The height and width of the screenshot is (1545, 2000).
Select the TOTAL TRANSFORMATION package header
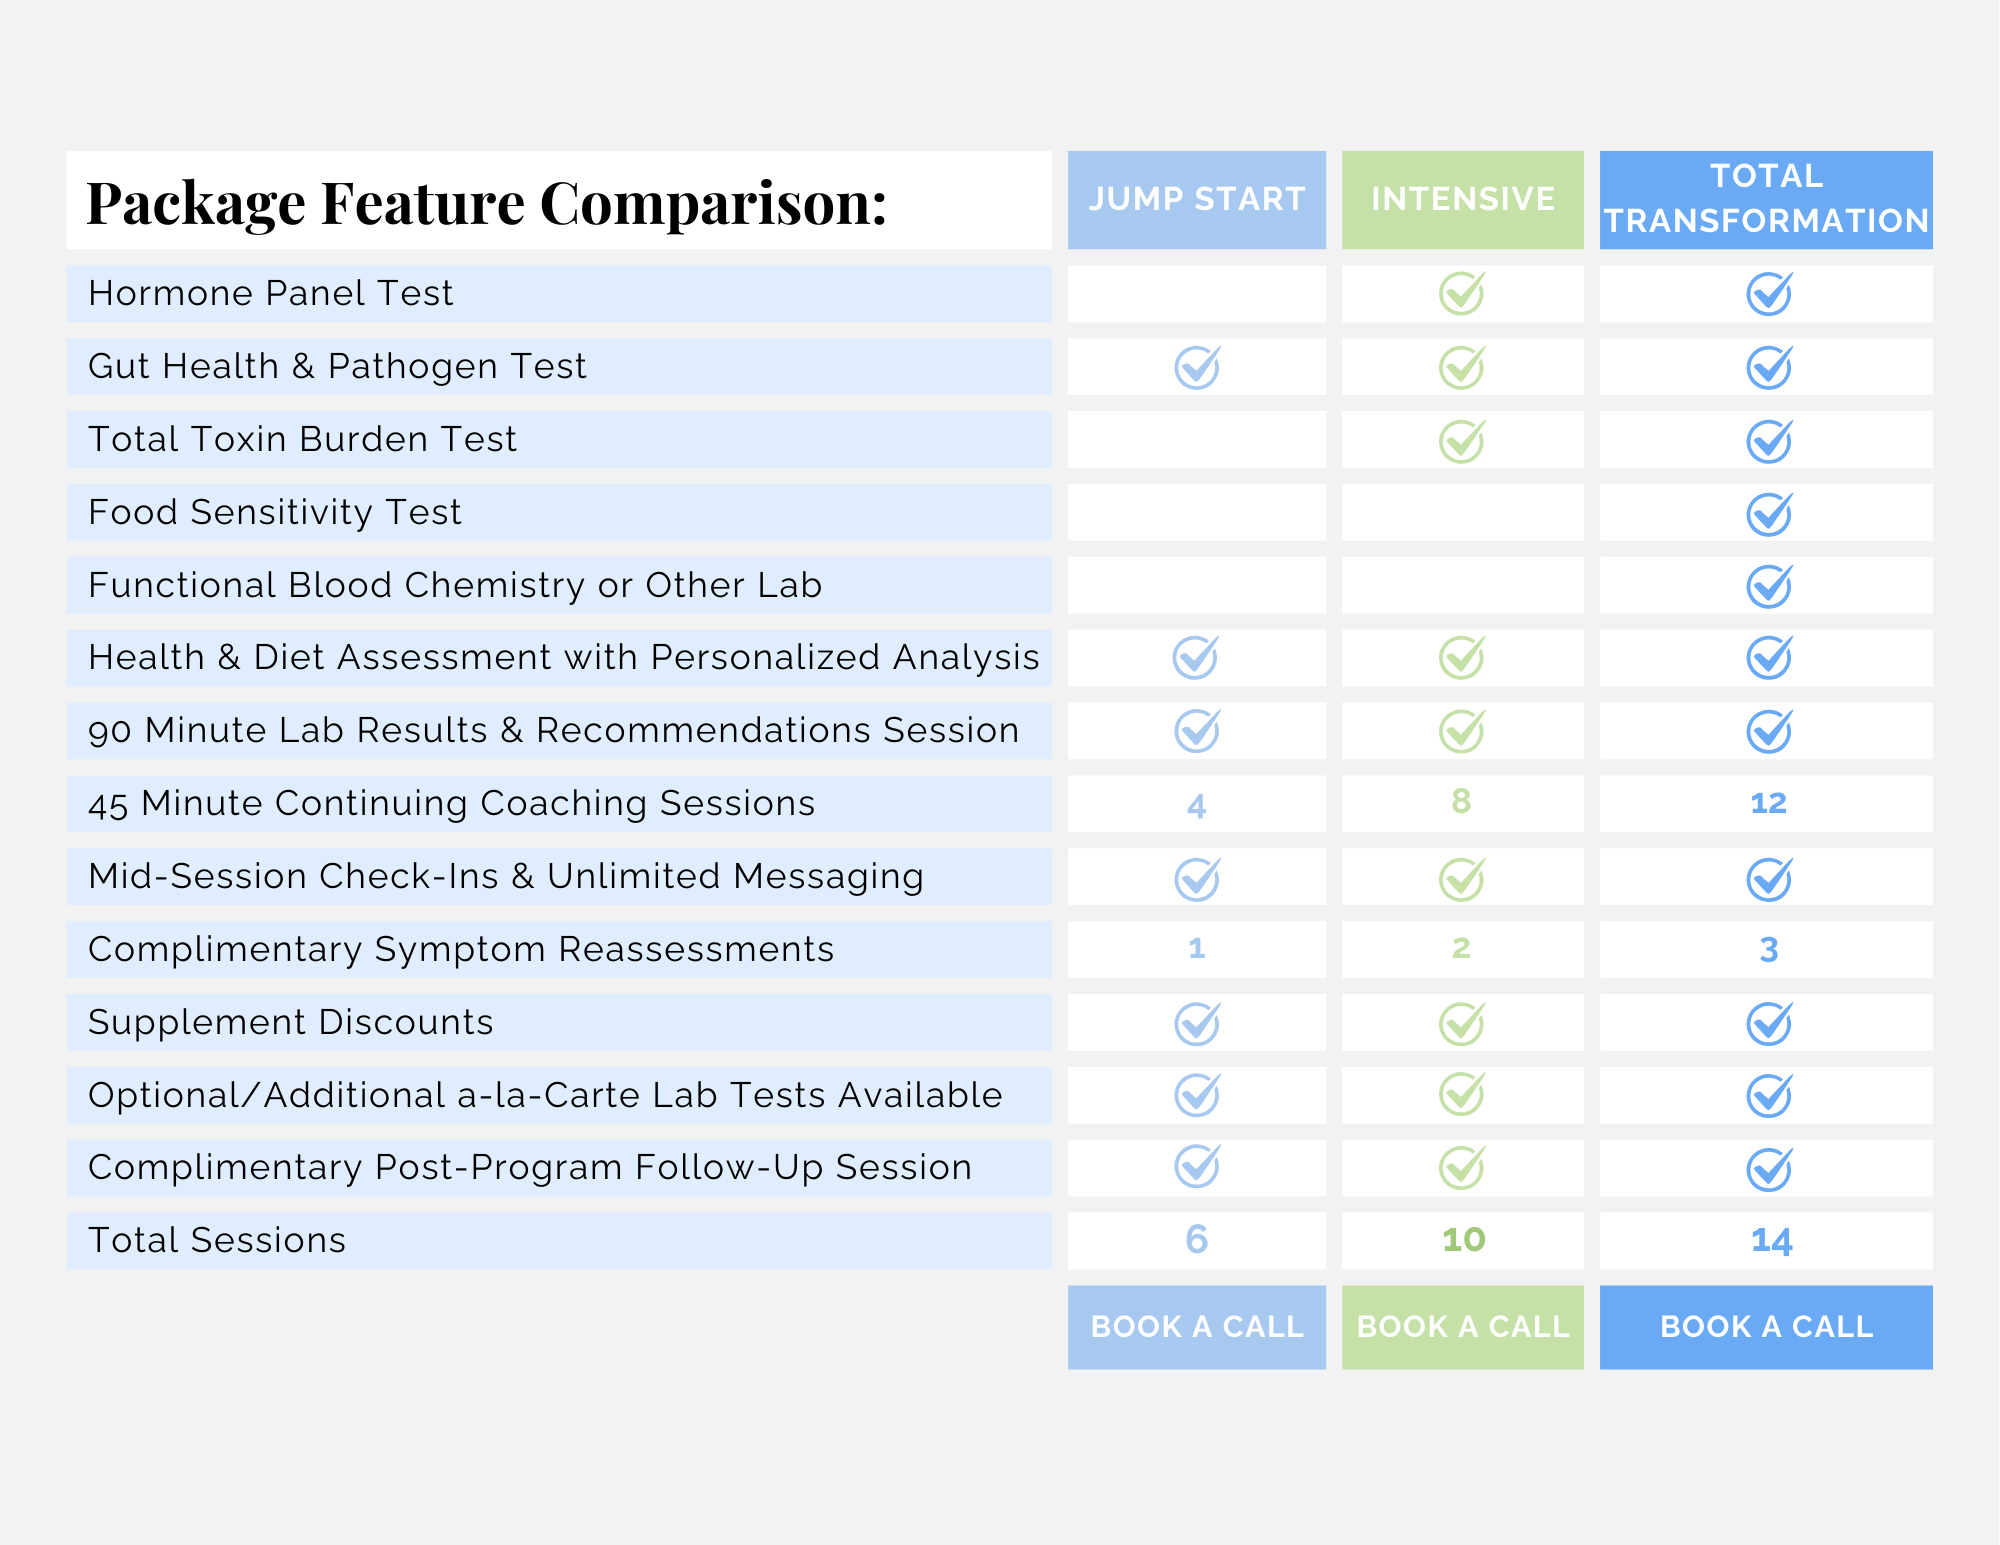click(1766, 199)
